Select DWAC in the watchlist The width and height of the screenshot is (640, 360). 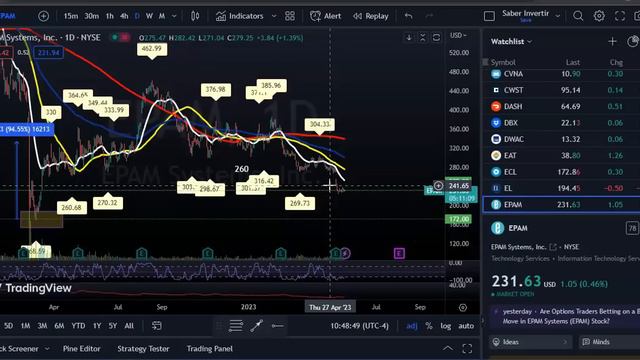pos(561,139)
